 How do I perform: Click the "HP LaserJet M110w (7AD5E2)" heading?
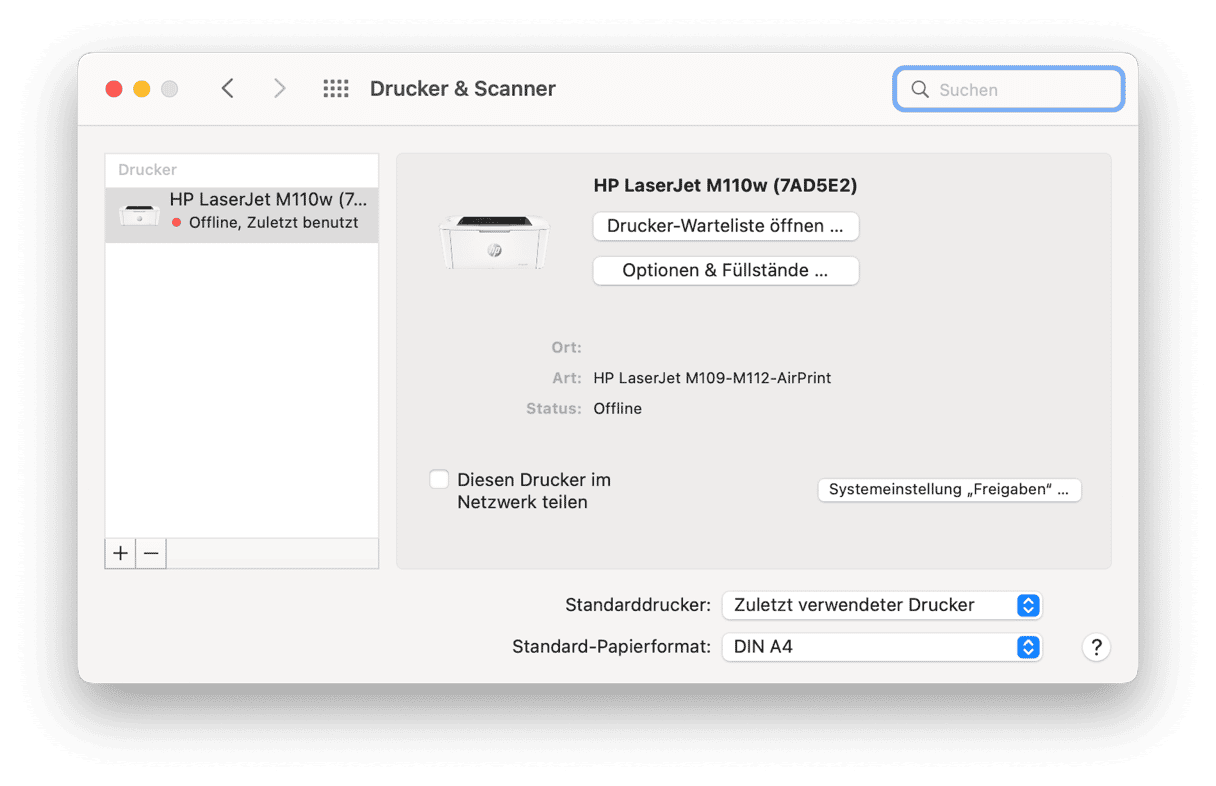[x=725, y=185]
